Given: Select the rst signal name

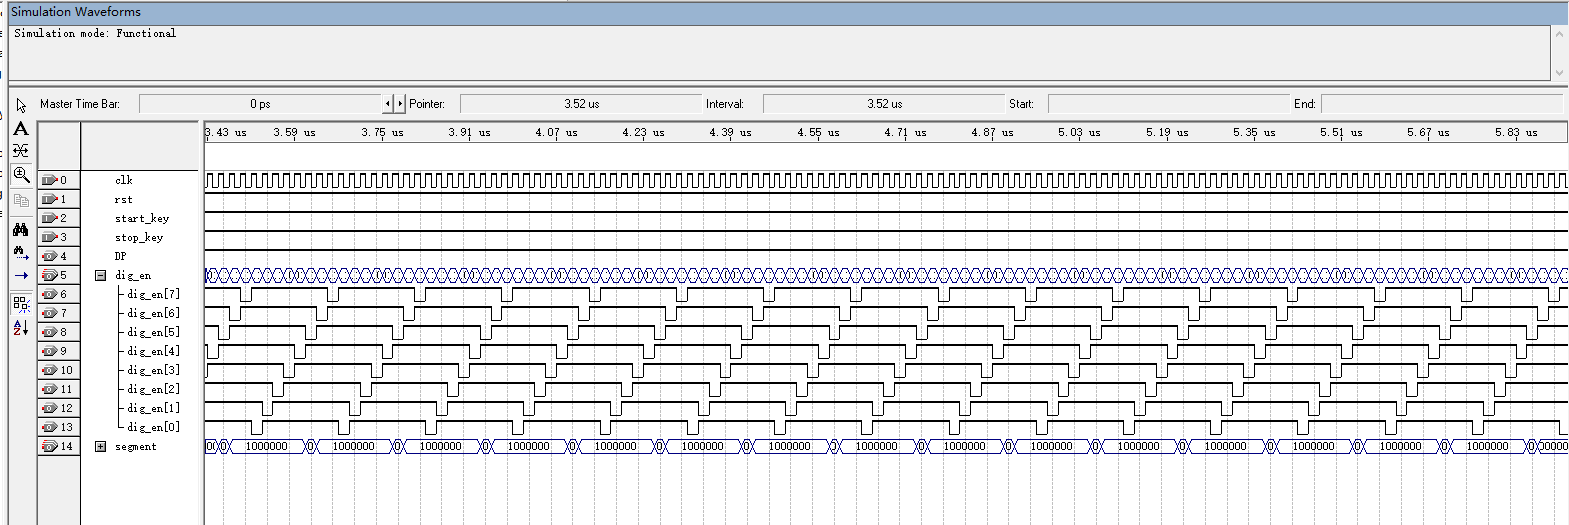Looking at the screenshot, I should click(x=123, y=199).
